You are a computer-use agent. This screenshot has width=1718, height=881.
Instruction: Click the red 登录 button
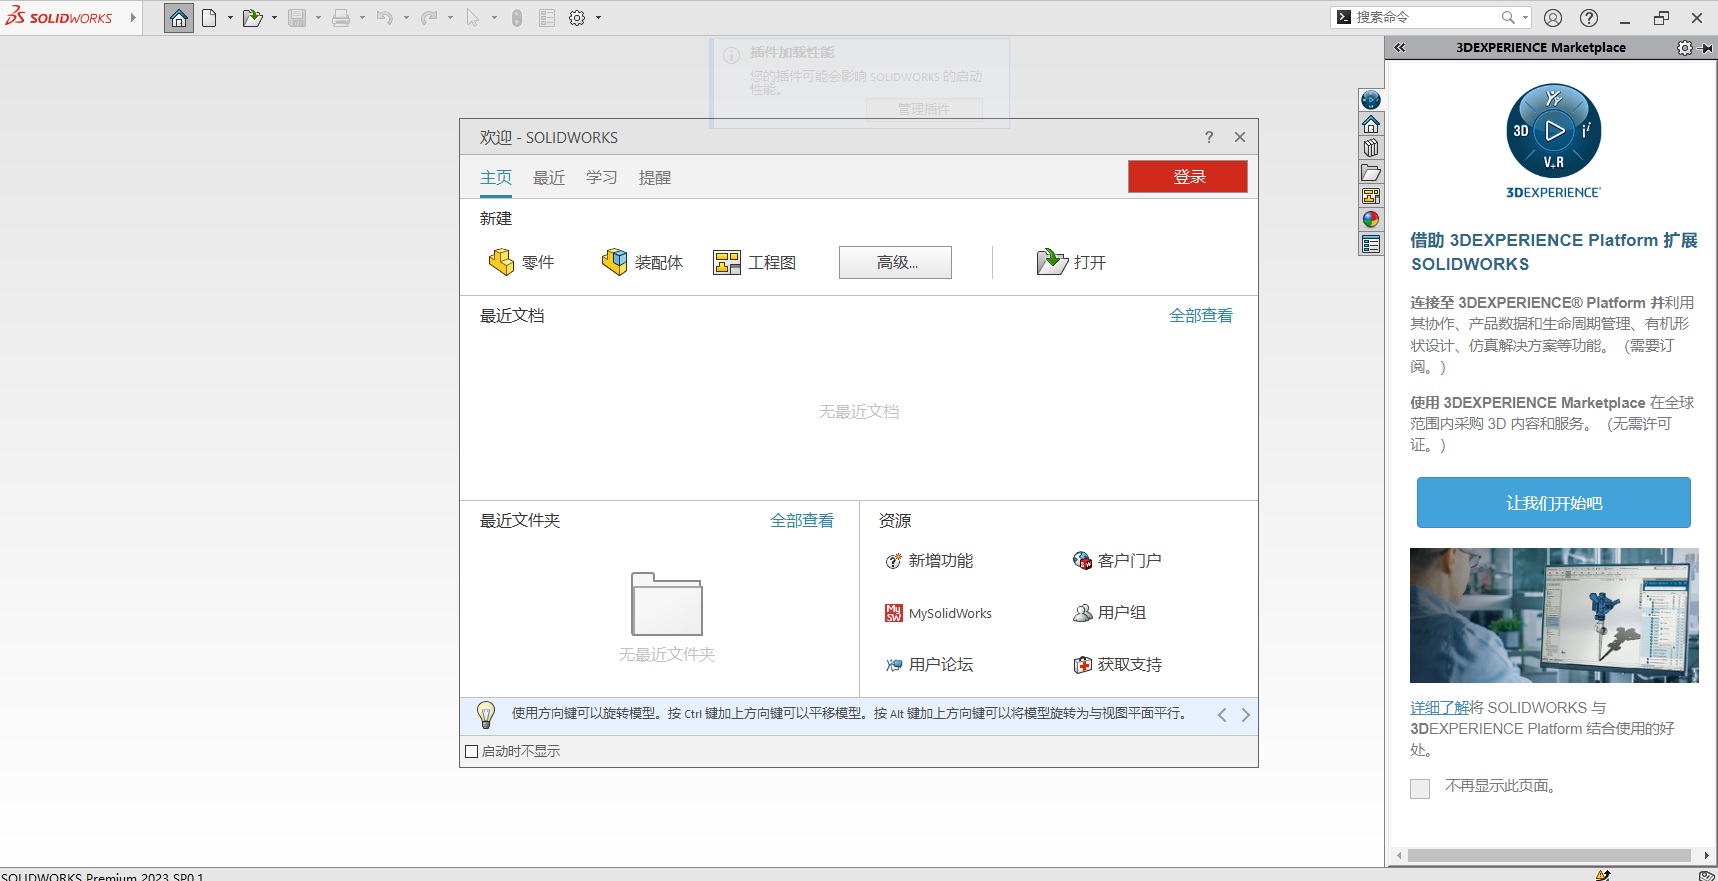pyautogui.click(x=1187, y=177)
